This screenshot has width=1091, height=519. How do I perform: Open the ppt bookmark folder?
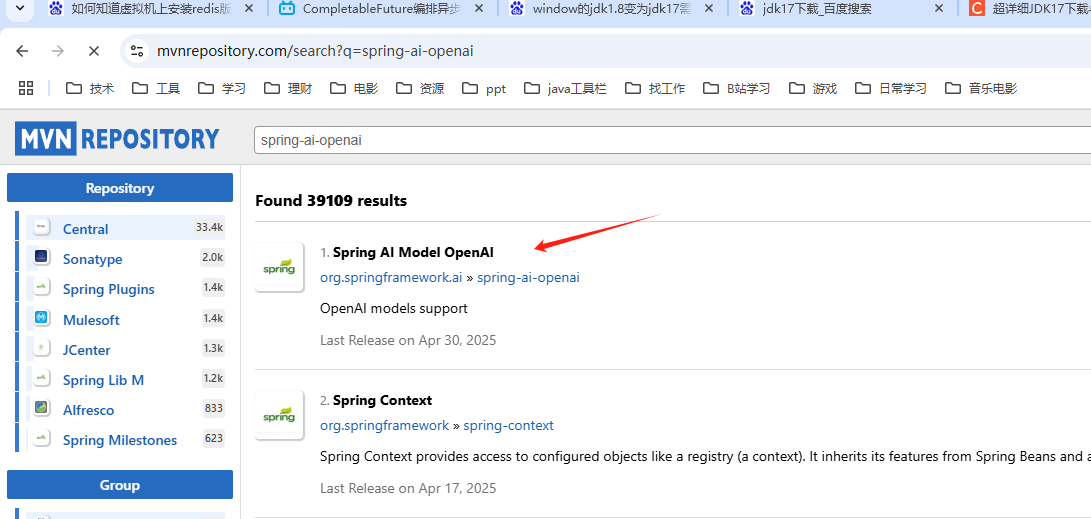click(484, 88)
